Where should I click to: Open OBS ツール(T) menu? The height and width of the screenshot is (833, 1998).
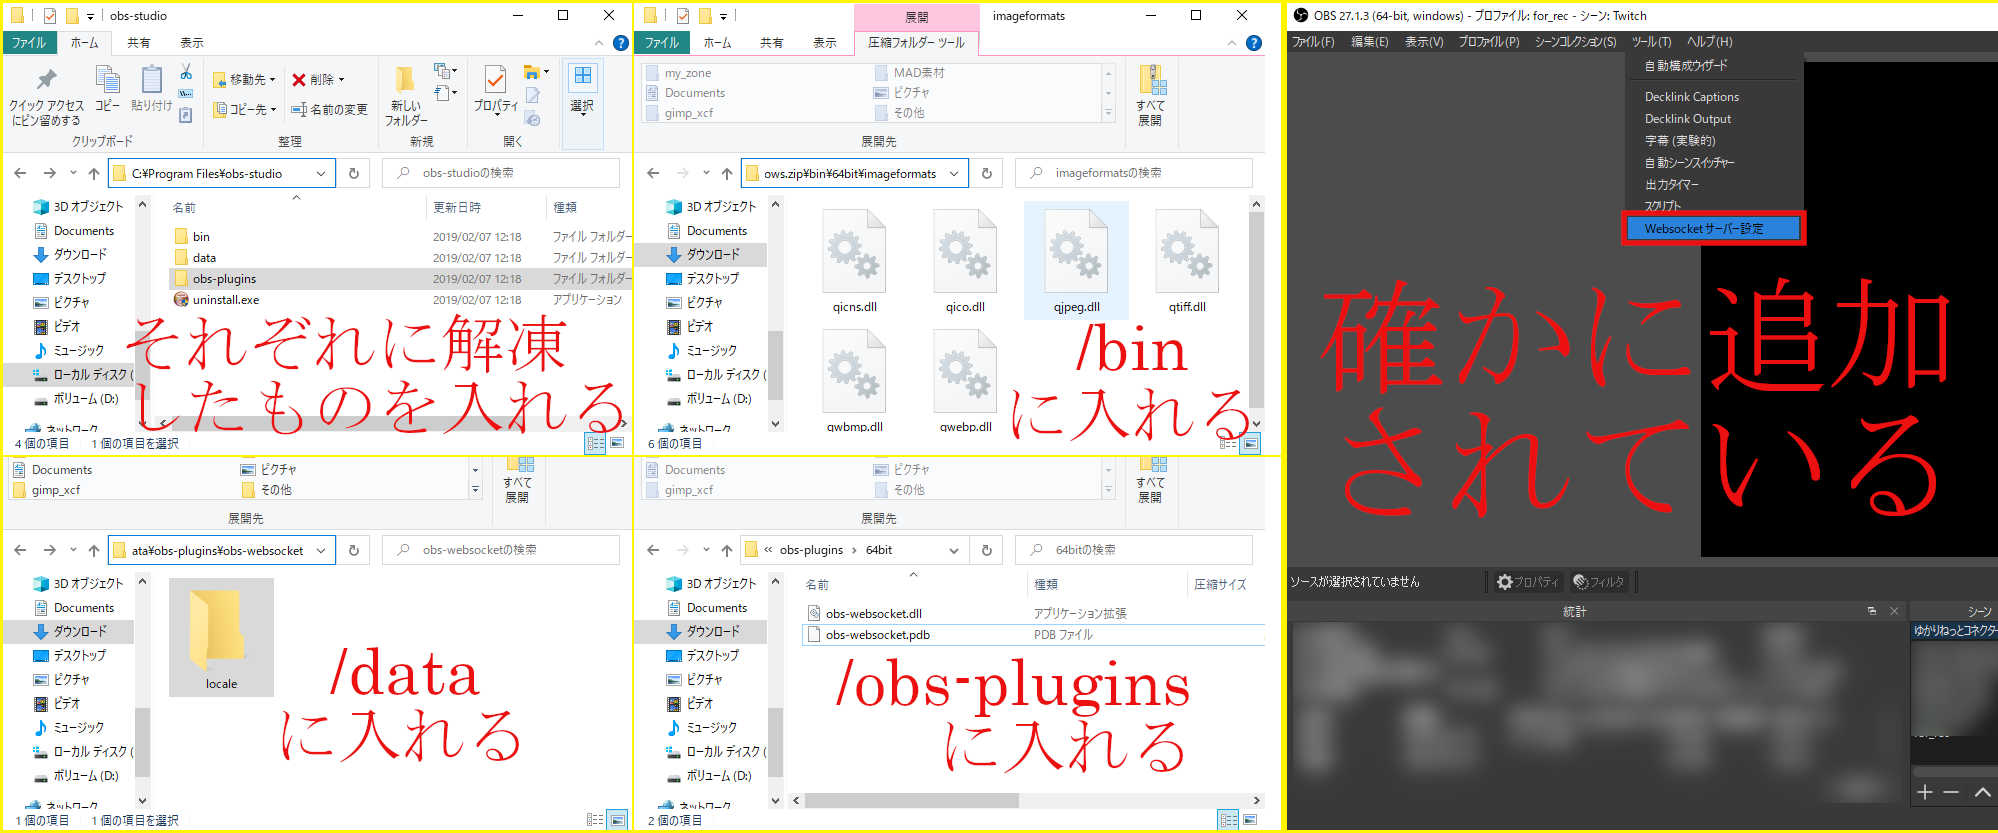pyautogui.click(x=1652, y=42)
